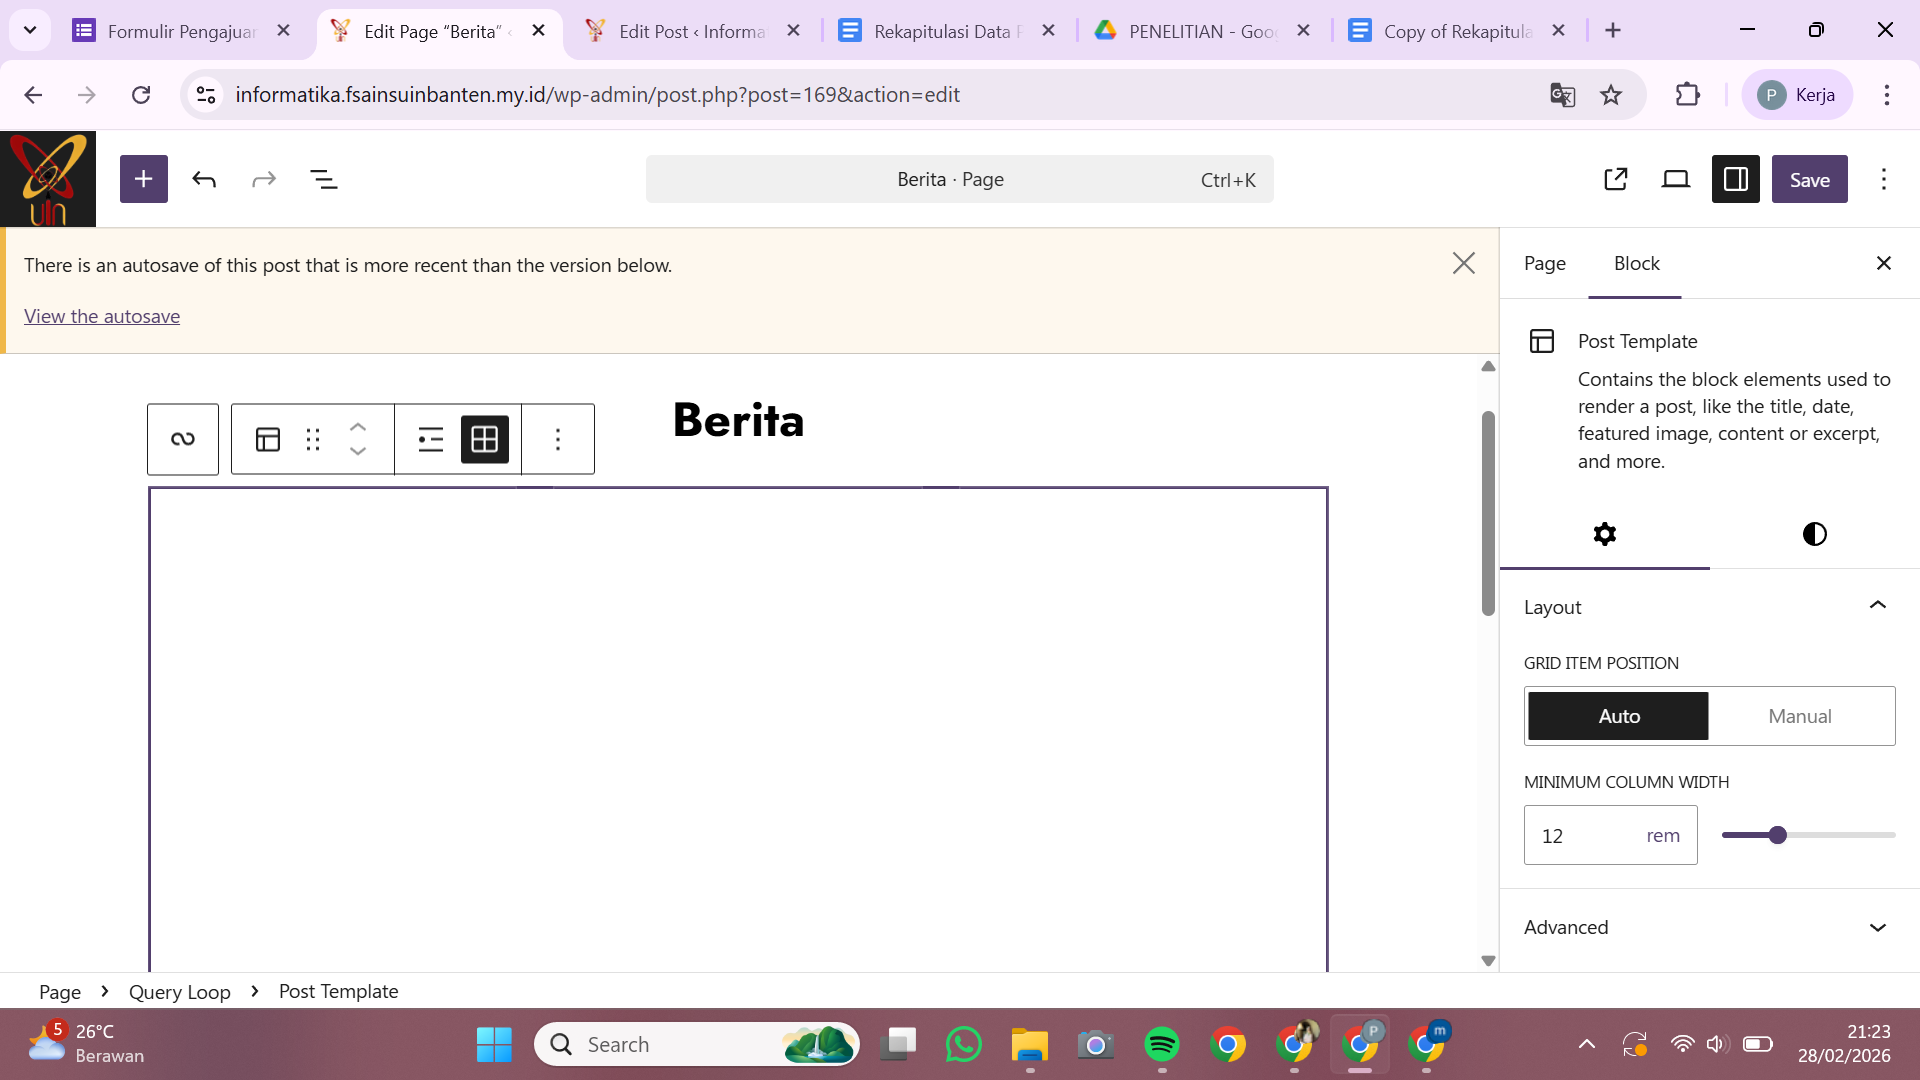Dismiss the autosave notice
Viewport: 1920px width, 1080px height.
click(x=1464, y=263)
